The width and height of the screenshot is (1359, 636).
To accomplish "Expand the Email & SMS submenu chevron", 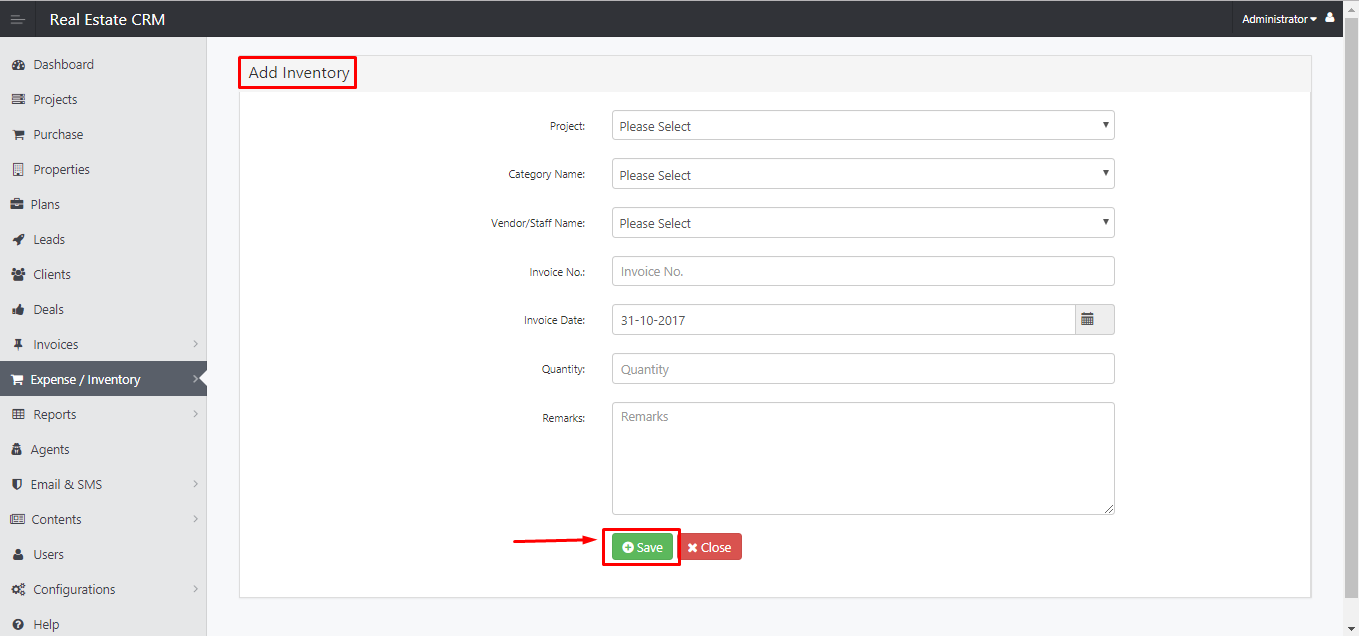I will [x=195, y=484].
